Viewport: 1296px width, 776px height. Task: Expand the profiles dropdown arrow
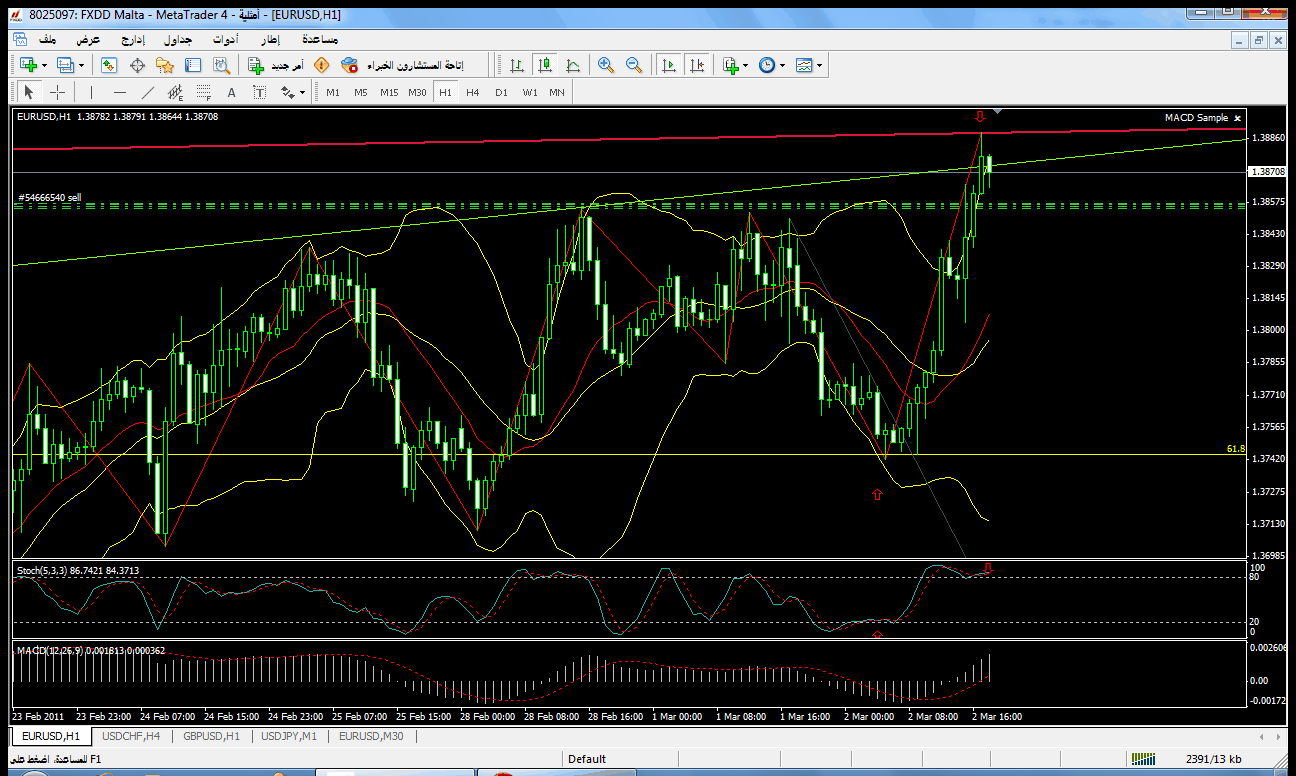82,65
